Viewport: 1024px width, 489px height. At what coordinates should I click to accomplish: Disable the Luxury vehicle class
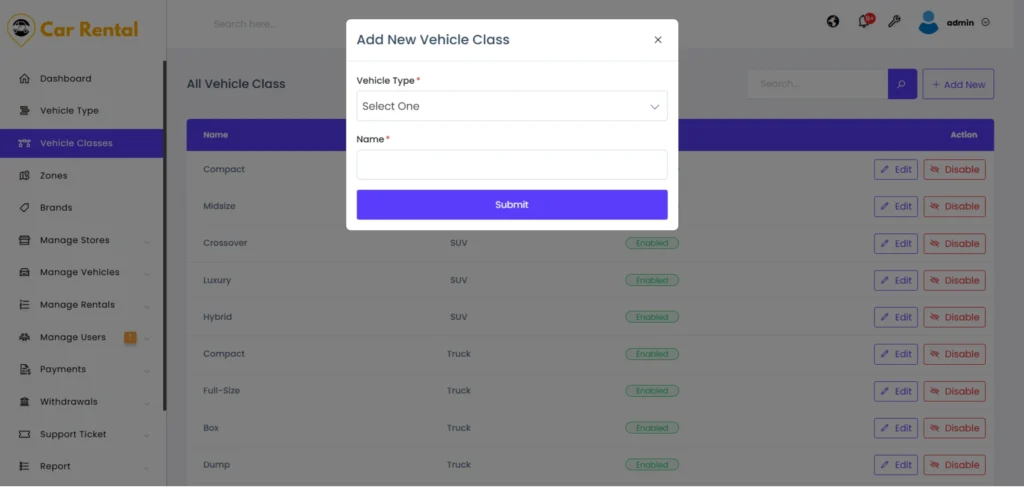coord(954,280)
